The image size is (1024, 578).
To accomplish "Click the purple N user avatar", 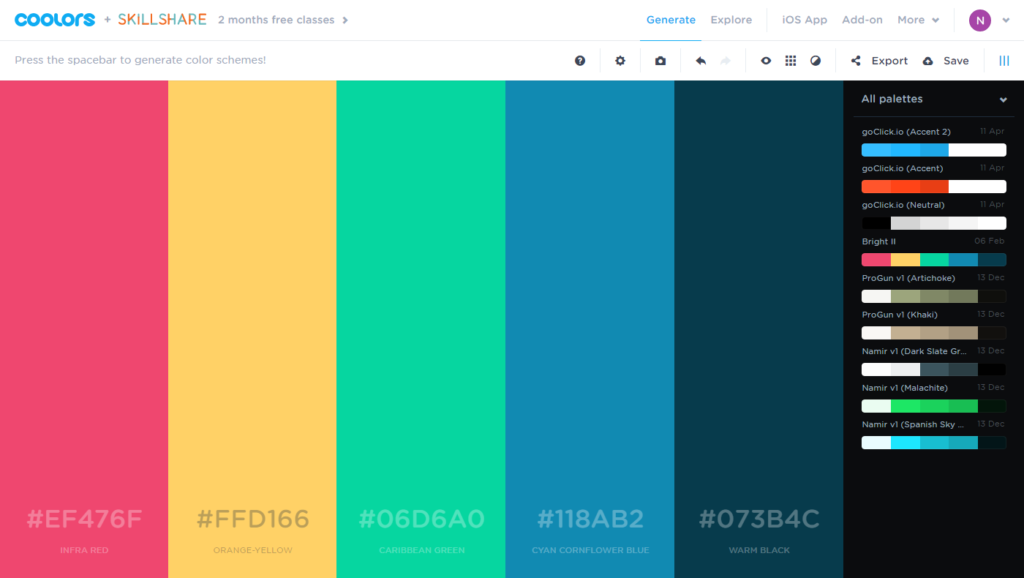I will pyautogui.click(x=980, y=20).
